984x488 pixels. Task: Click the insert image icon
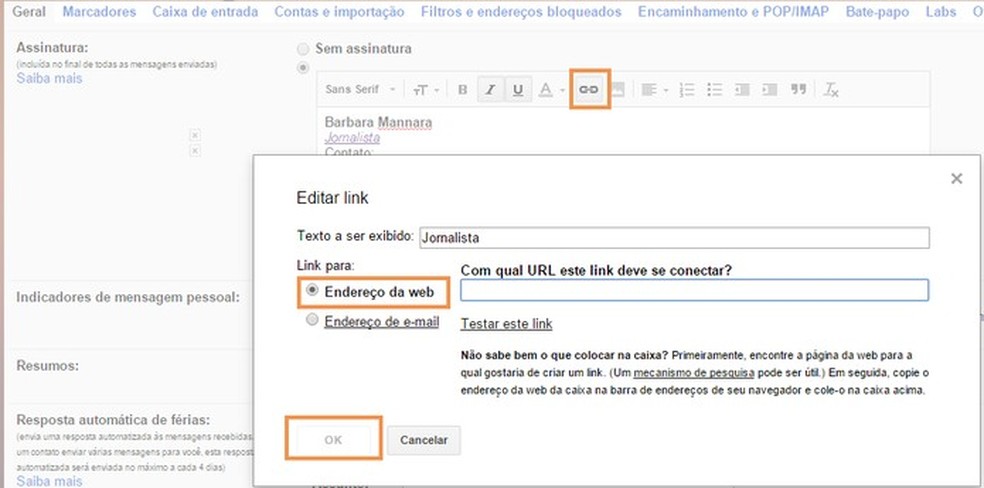click(618, 90)
